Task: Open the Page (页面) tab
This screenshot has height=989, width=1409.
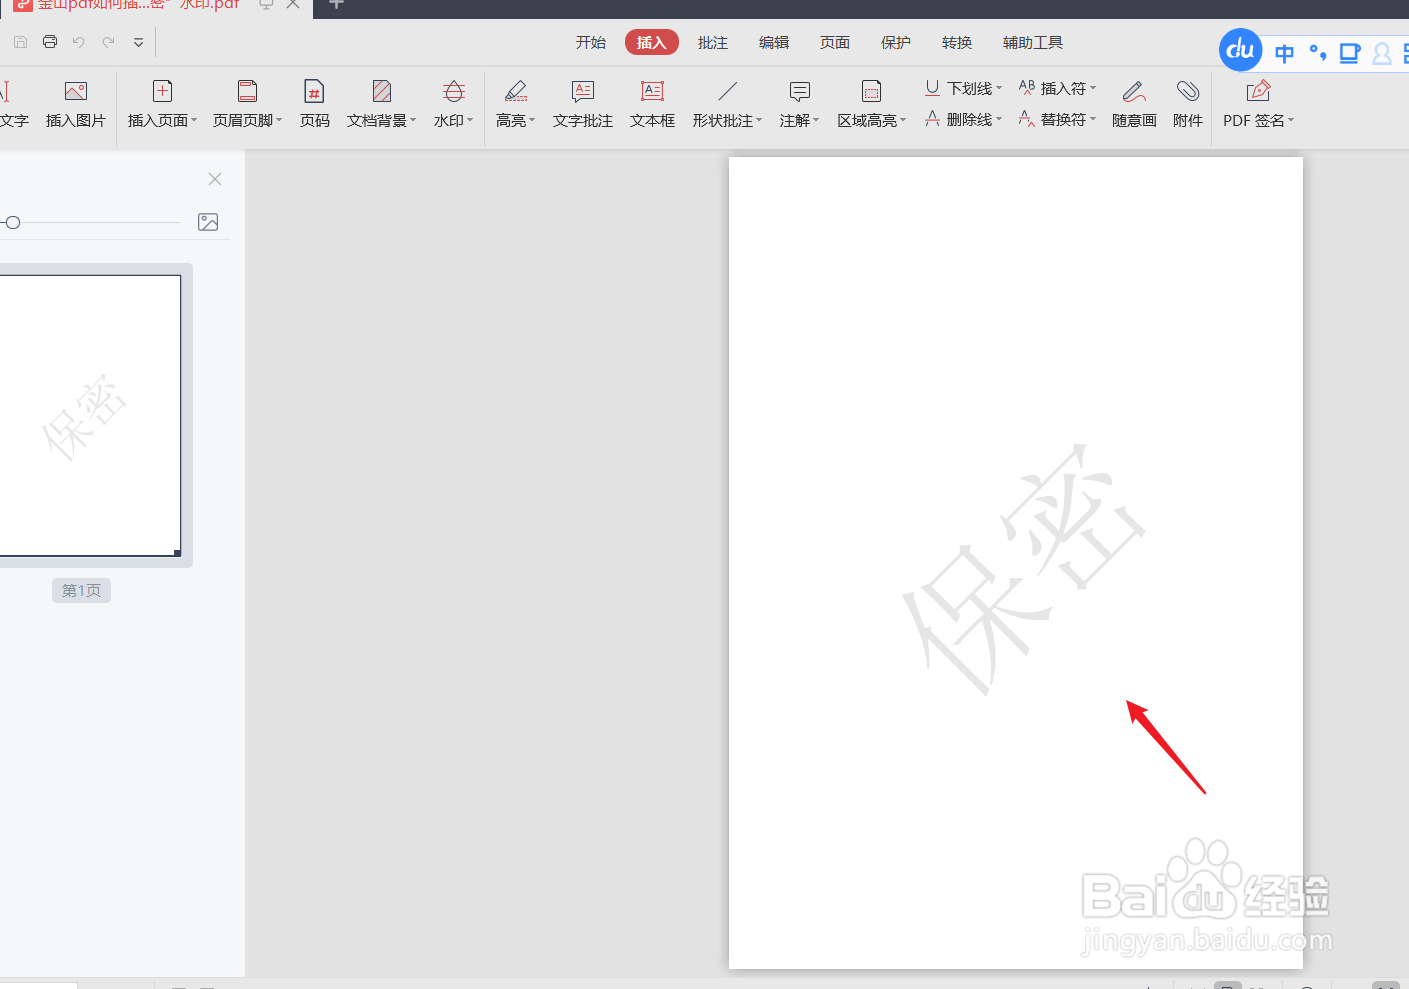Action: 835,42
